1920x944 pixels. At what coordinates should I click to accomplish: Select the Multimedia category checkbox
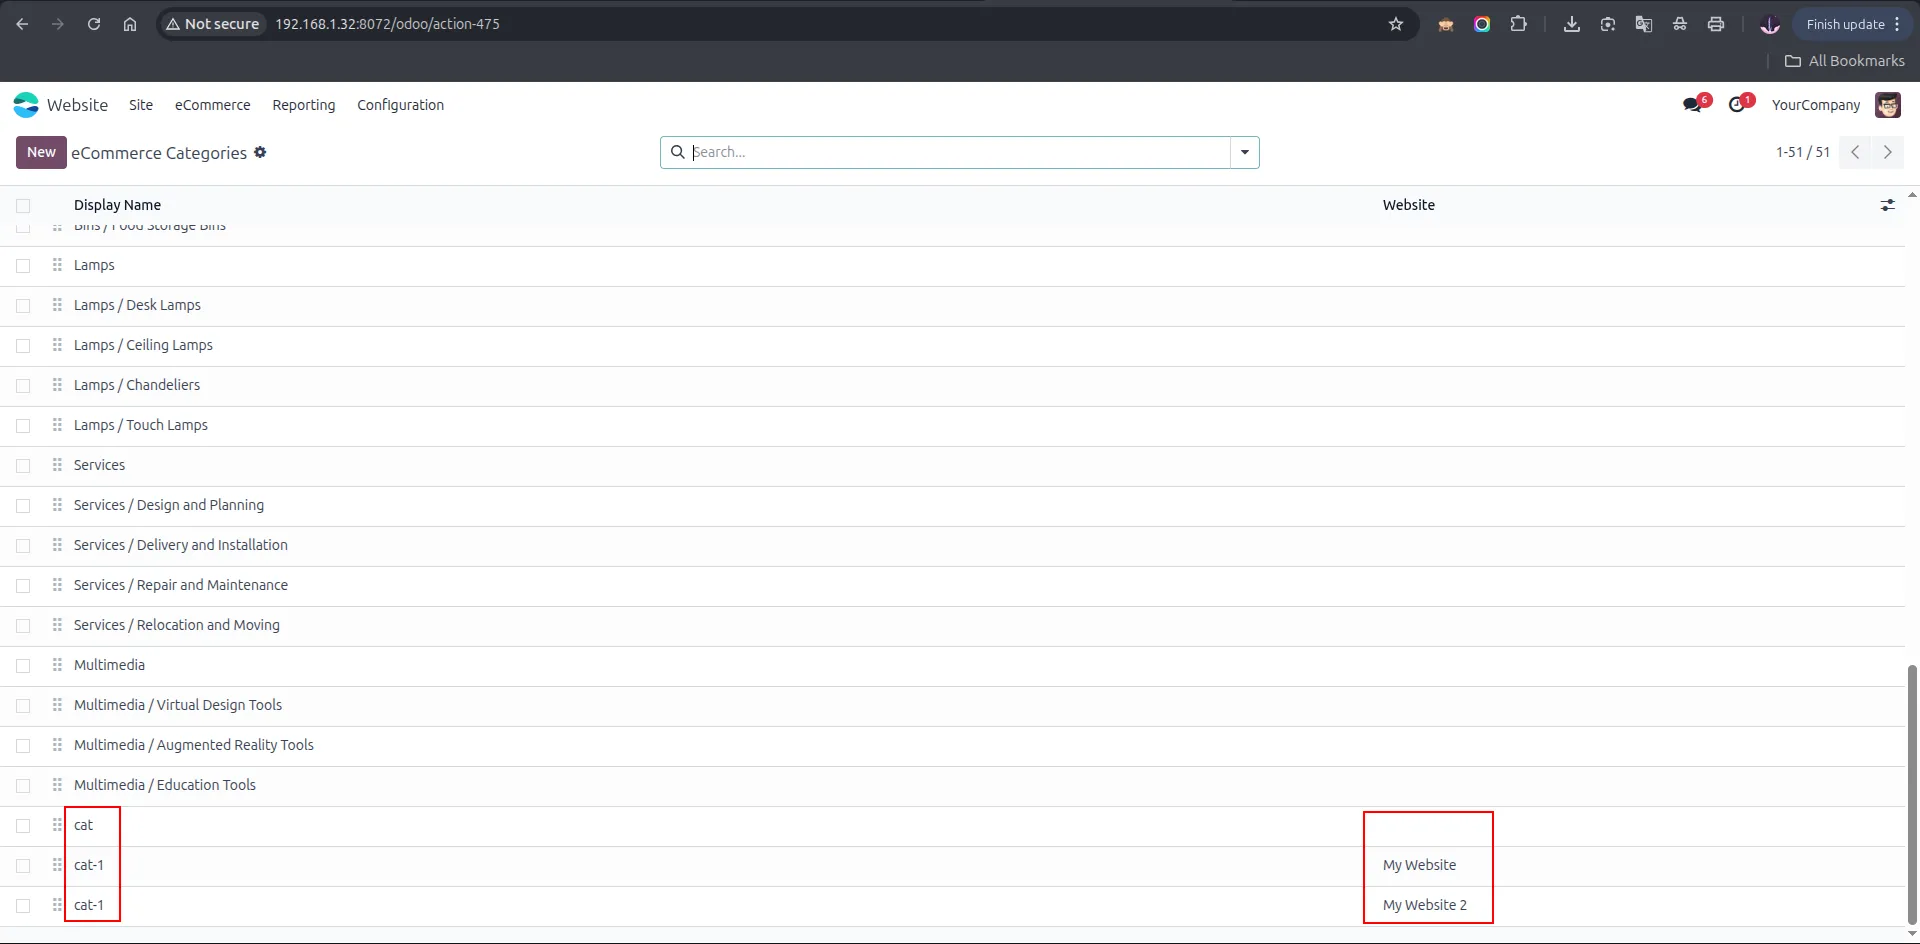click(x=23, y=665)
